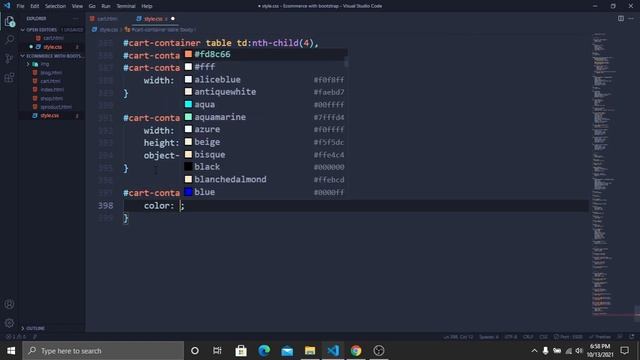Open the View menu

[77, 6]
